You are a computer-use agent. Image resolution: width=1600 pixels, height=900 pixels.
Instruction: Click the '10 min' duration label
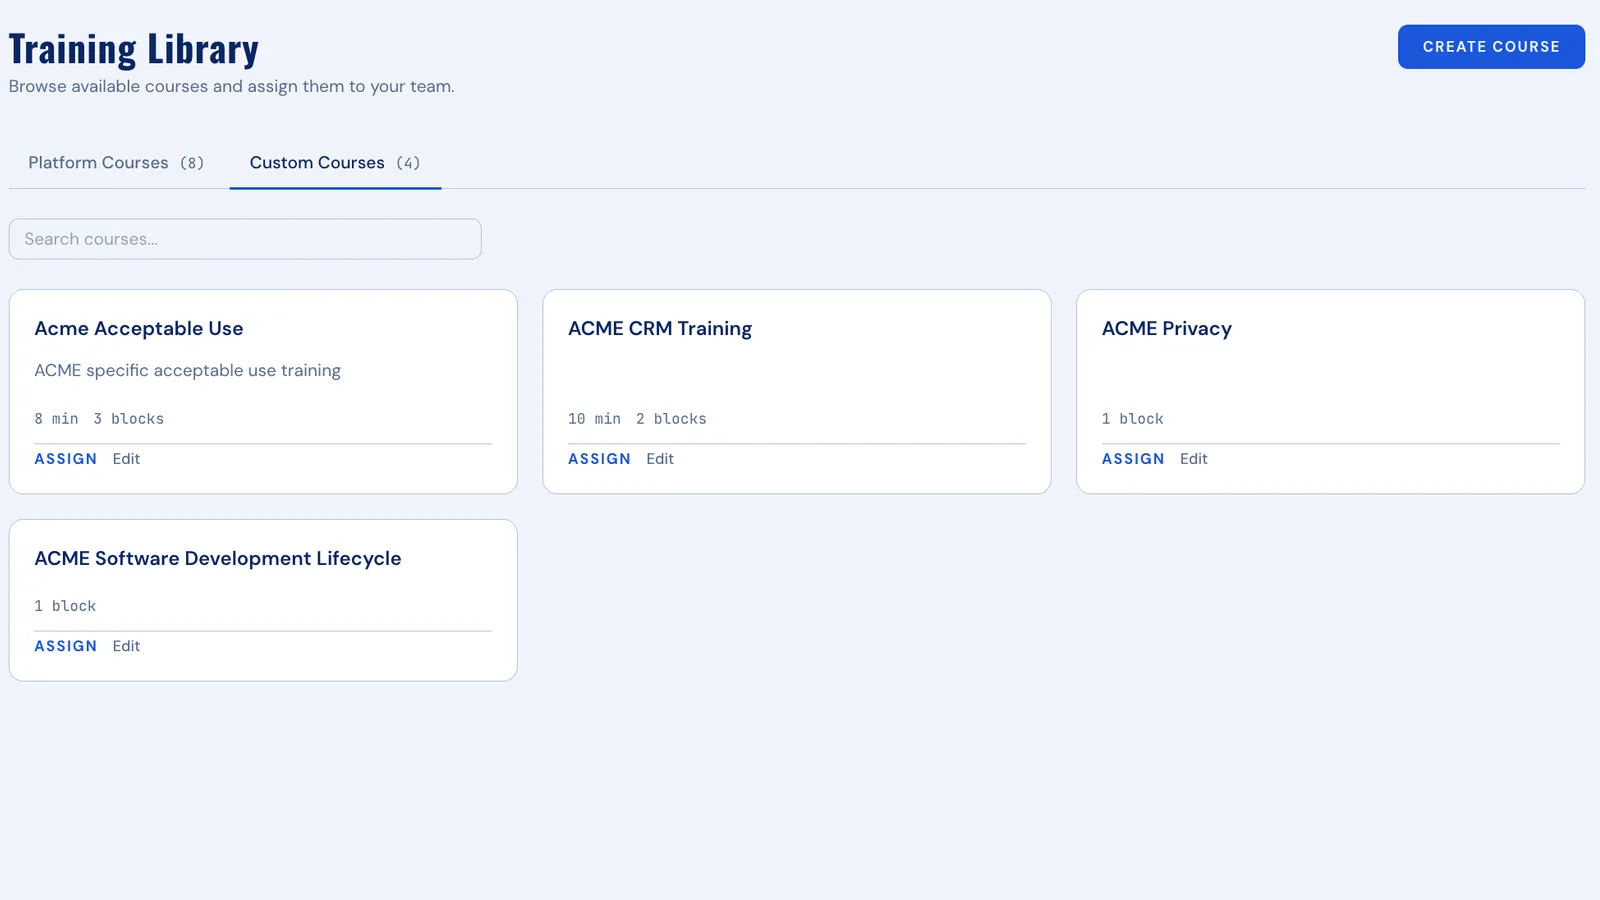pyautogui.click(x=594, y=419)
